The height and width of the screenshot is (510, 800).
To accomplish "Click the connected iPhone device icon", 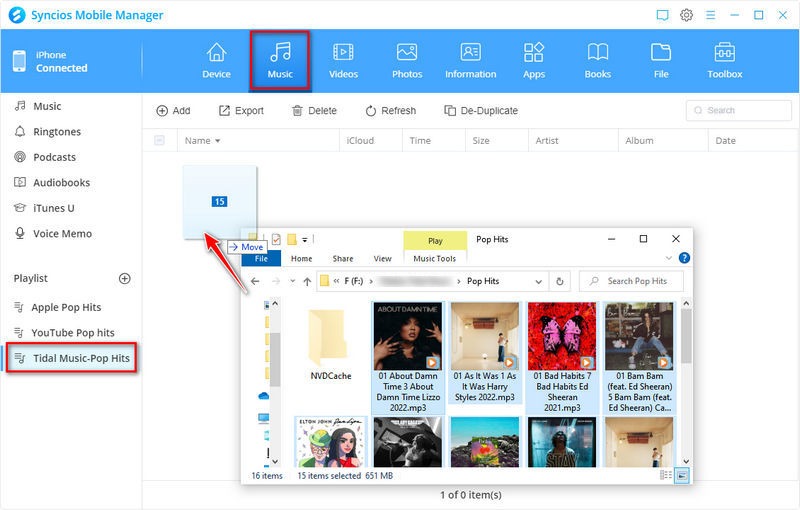I will [x=19, y=61].
